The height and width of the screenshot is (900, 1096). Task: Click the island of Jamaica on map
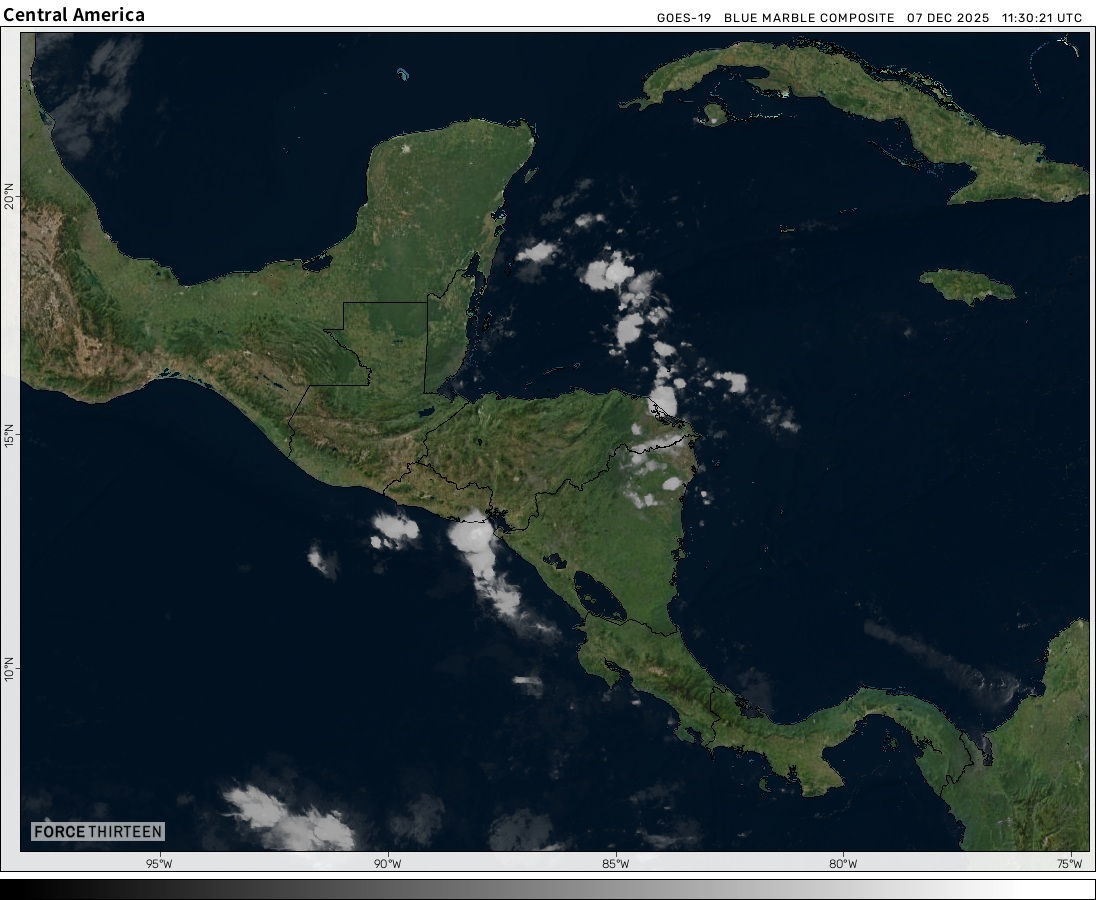966,286
